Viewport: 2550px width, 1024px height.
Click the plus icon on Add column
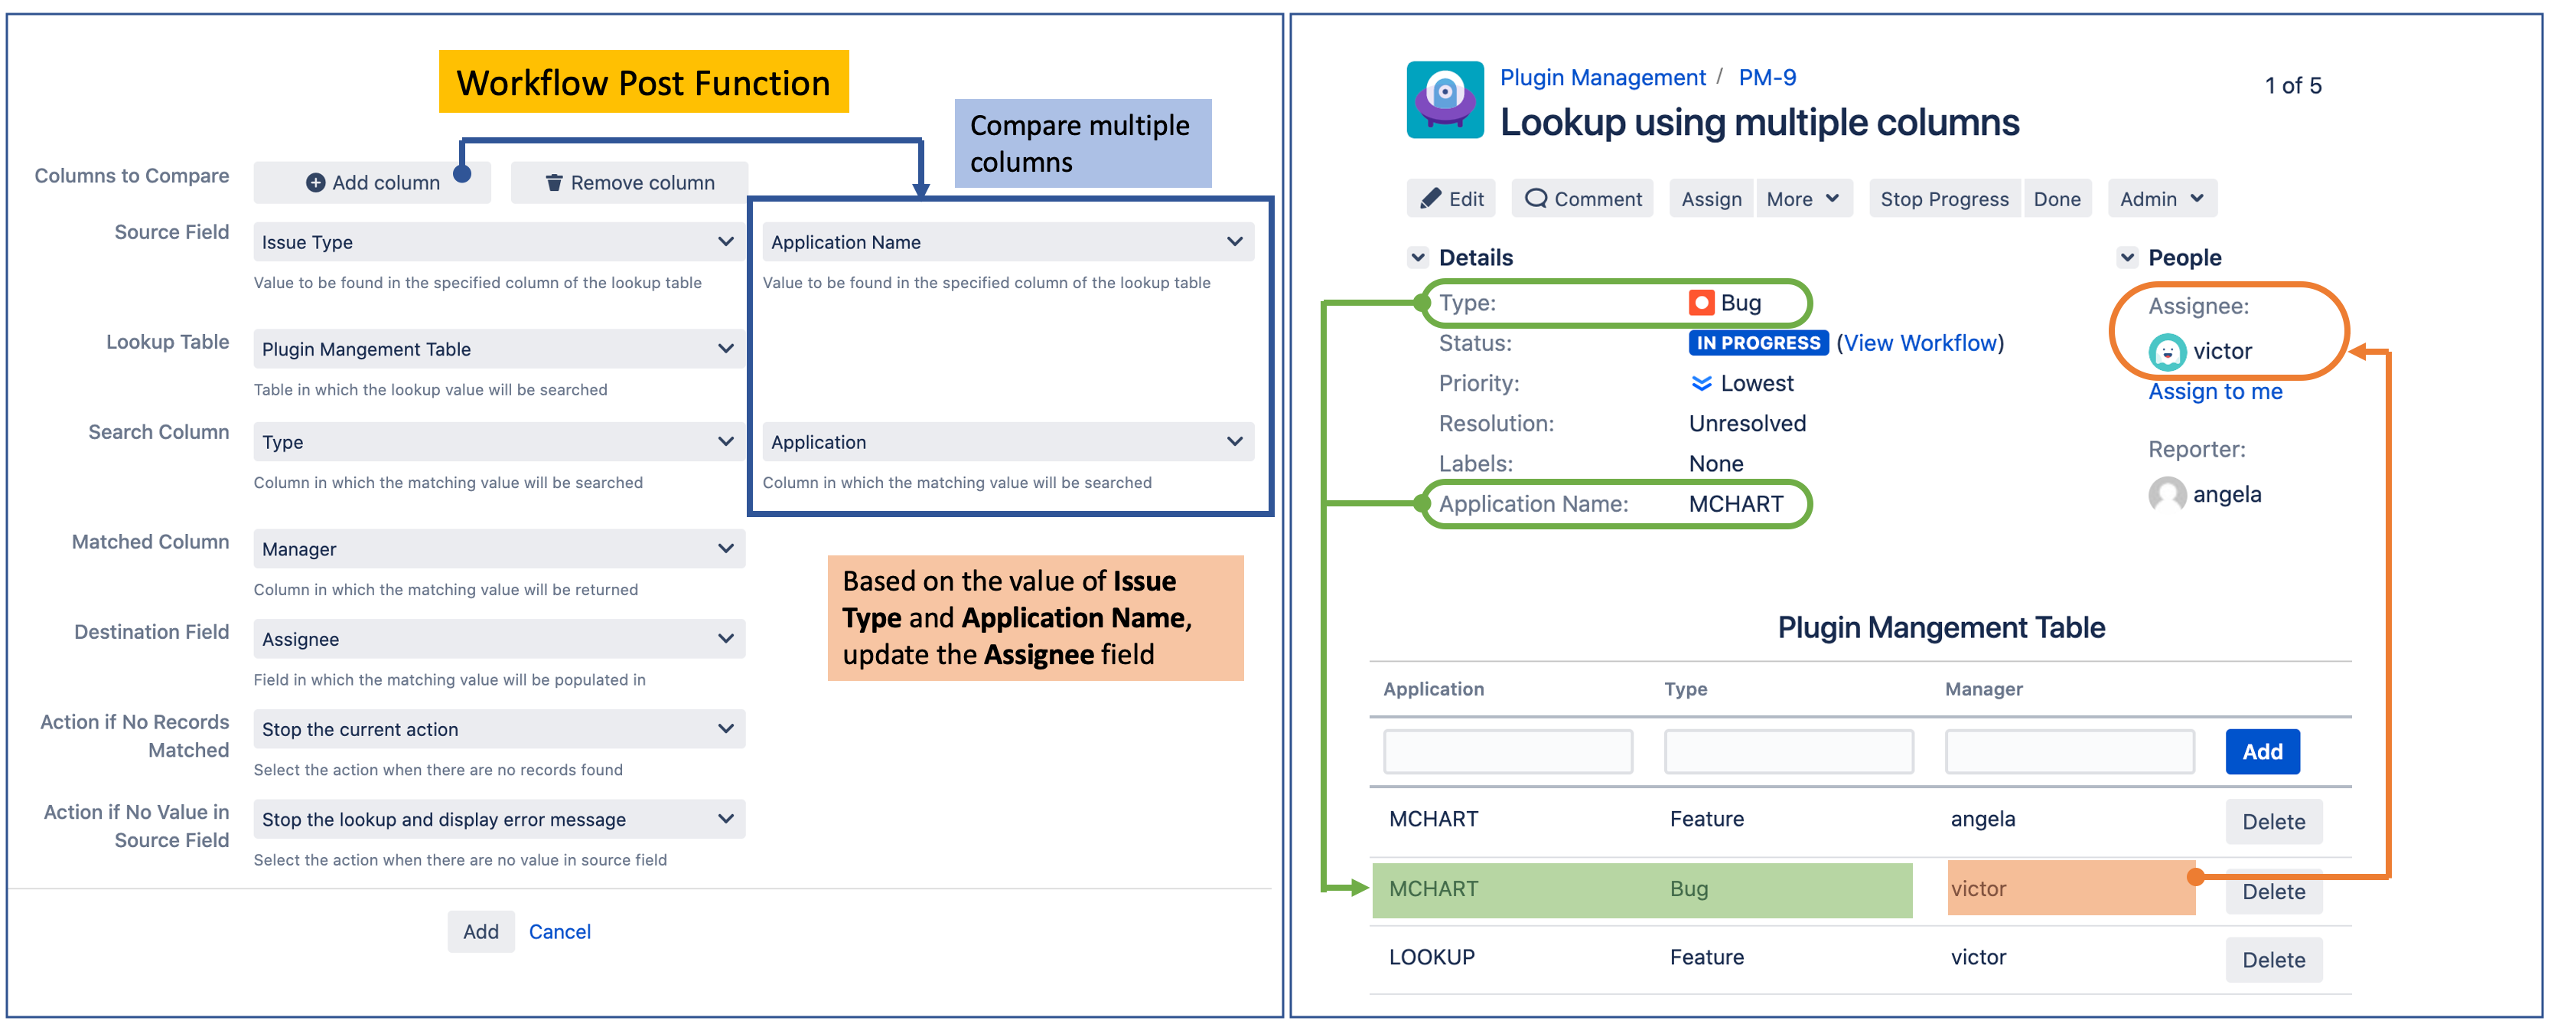coord(316,182)
